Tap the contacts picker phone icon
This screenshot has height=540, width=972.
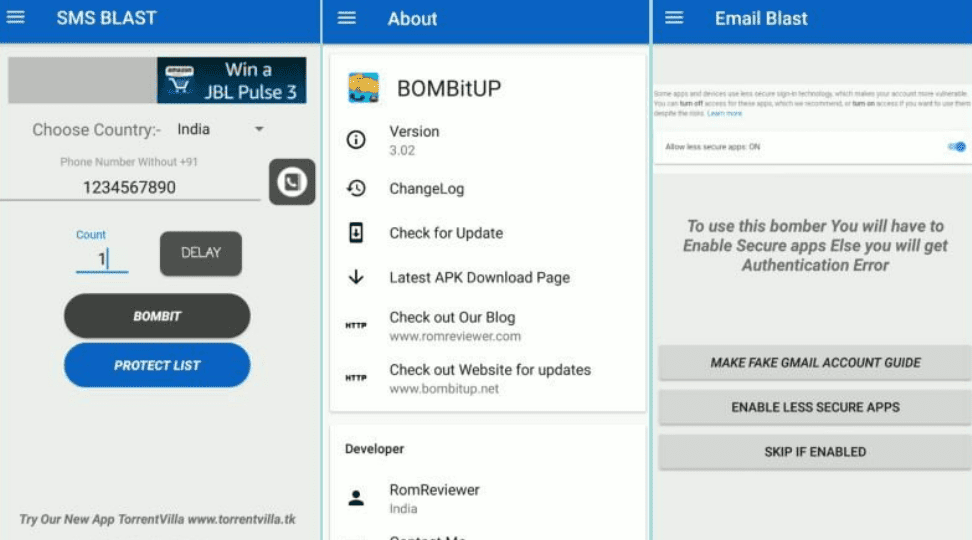[x=292, y=182]
